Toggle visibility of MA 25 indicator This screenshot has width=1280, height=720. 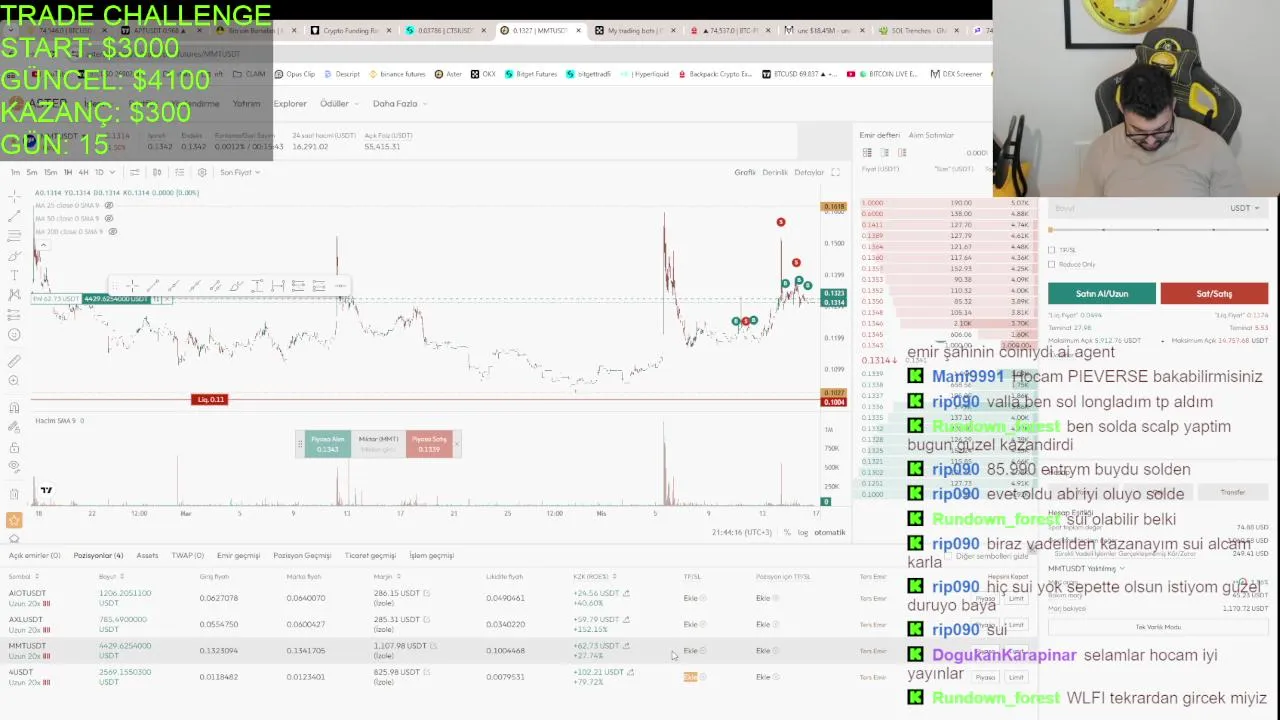(x=109, y=205)
